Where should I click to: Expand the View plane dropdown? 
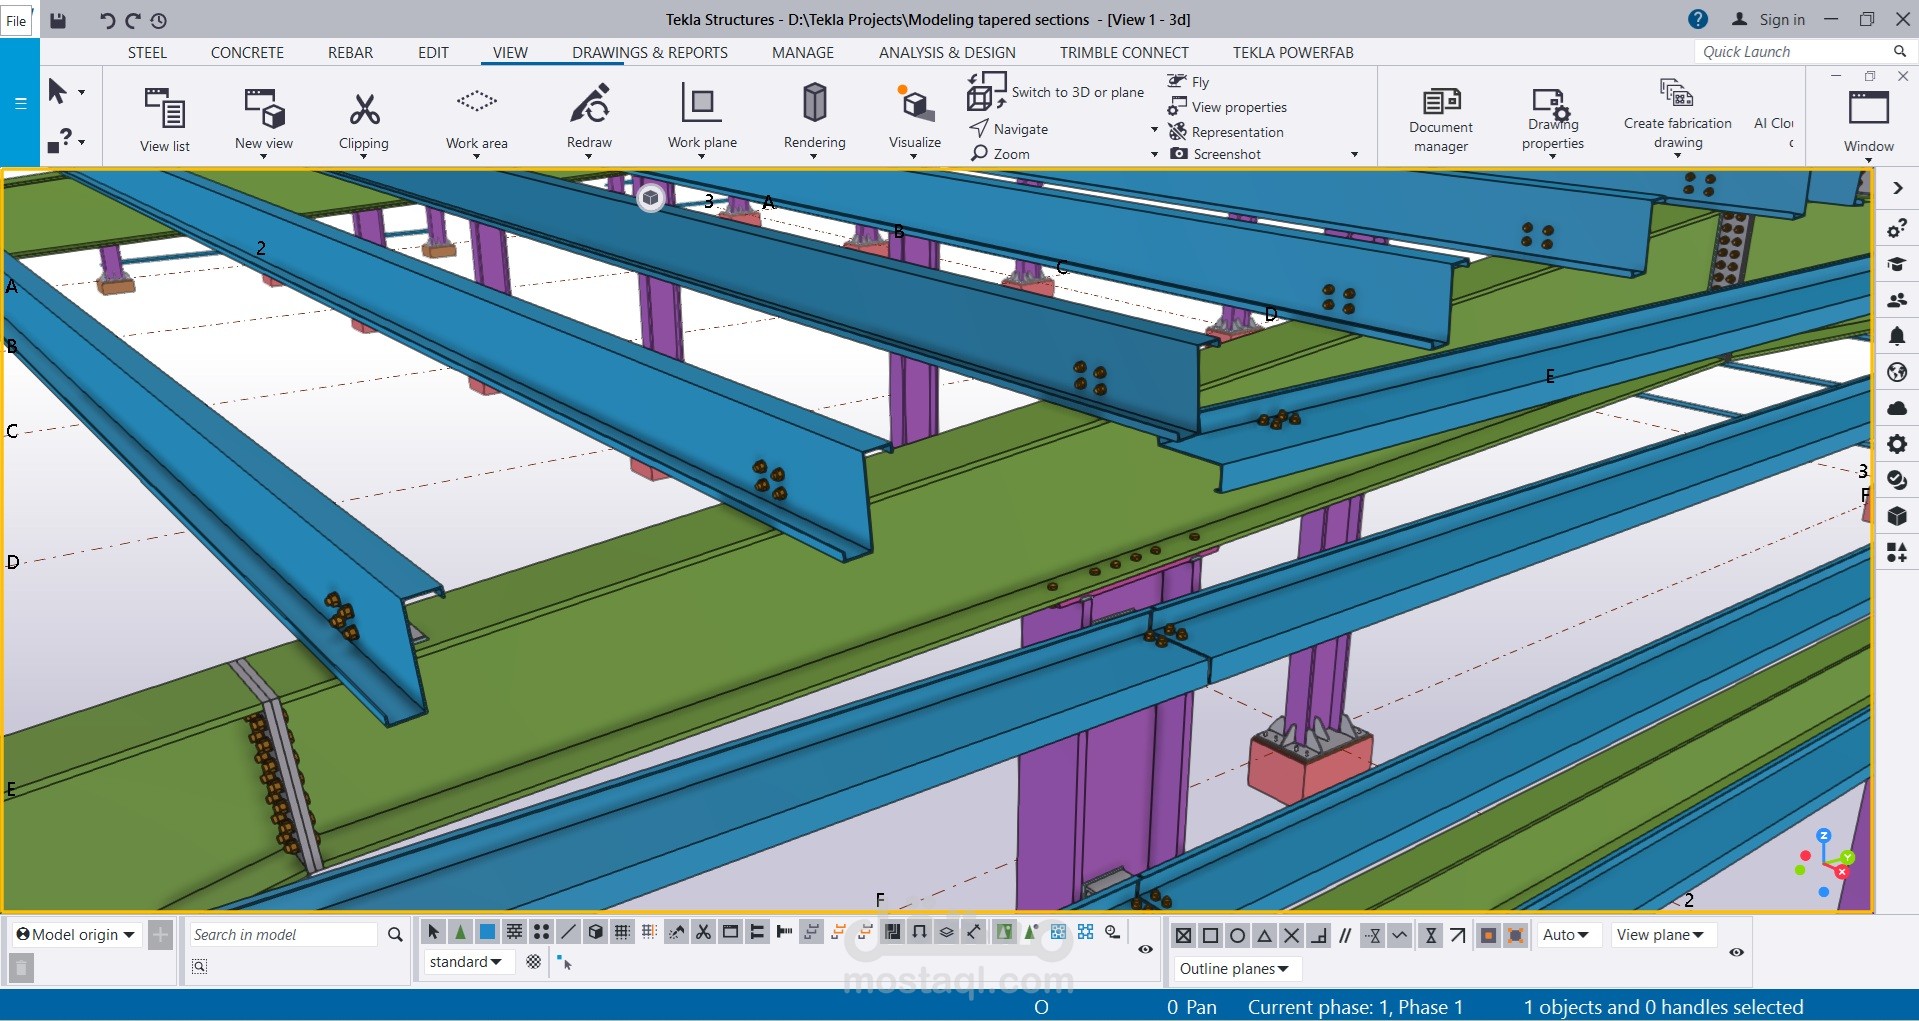point(1660,935)
